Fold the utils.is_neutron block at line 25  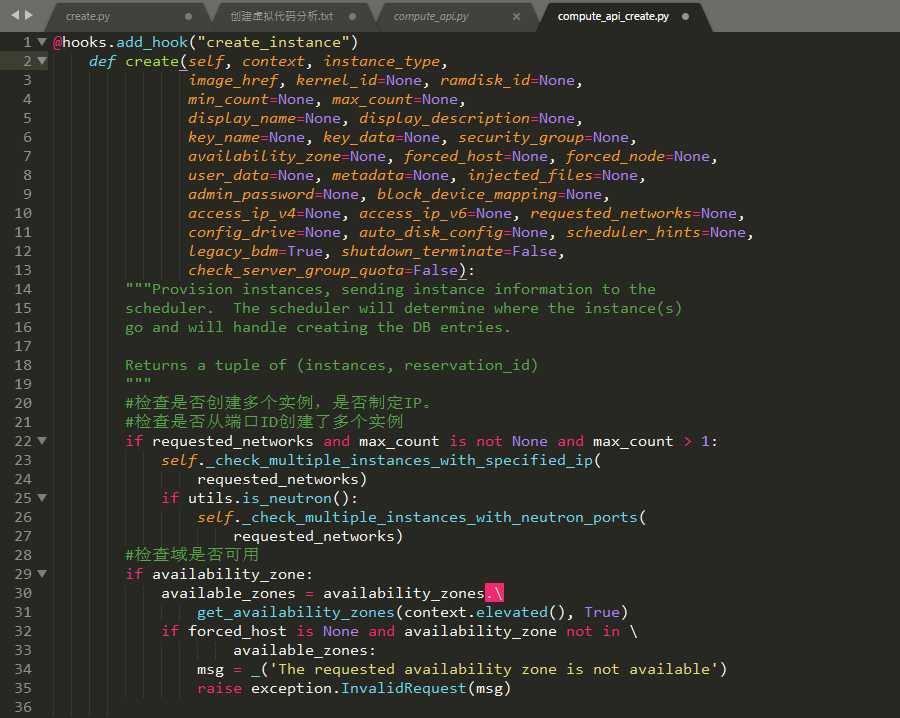click(x=42, y=497)
